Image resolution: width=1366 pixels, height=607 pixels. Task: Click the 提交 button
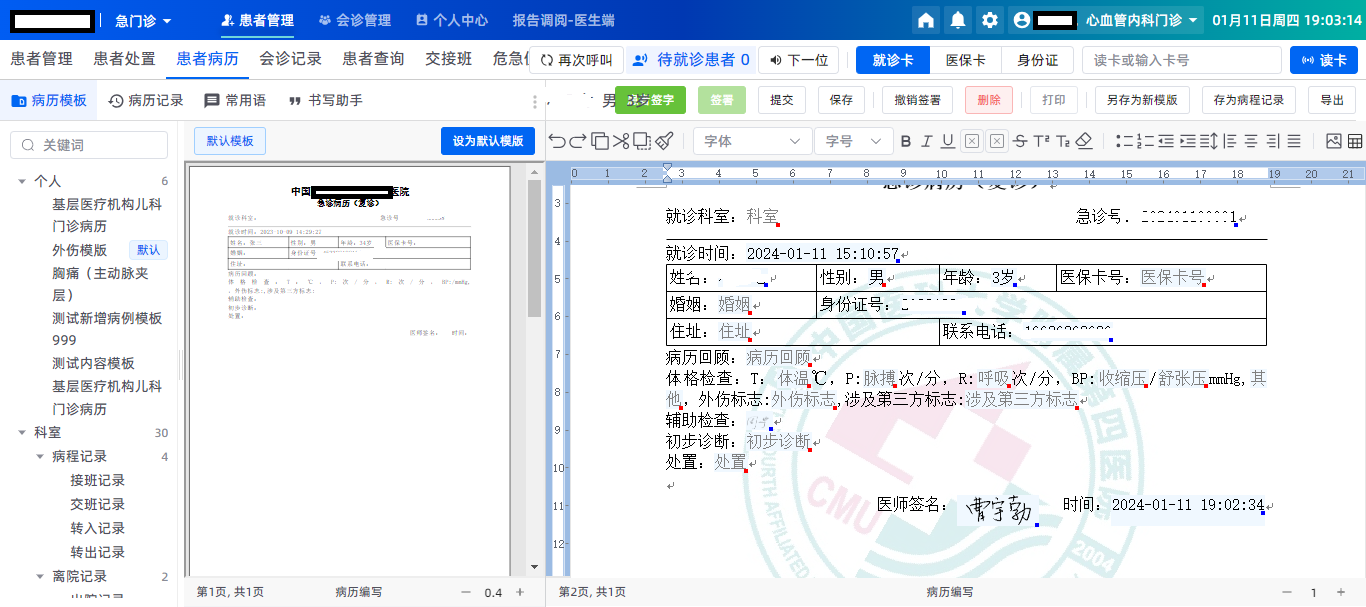pyautogui.click(x=781, y=100)
